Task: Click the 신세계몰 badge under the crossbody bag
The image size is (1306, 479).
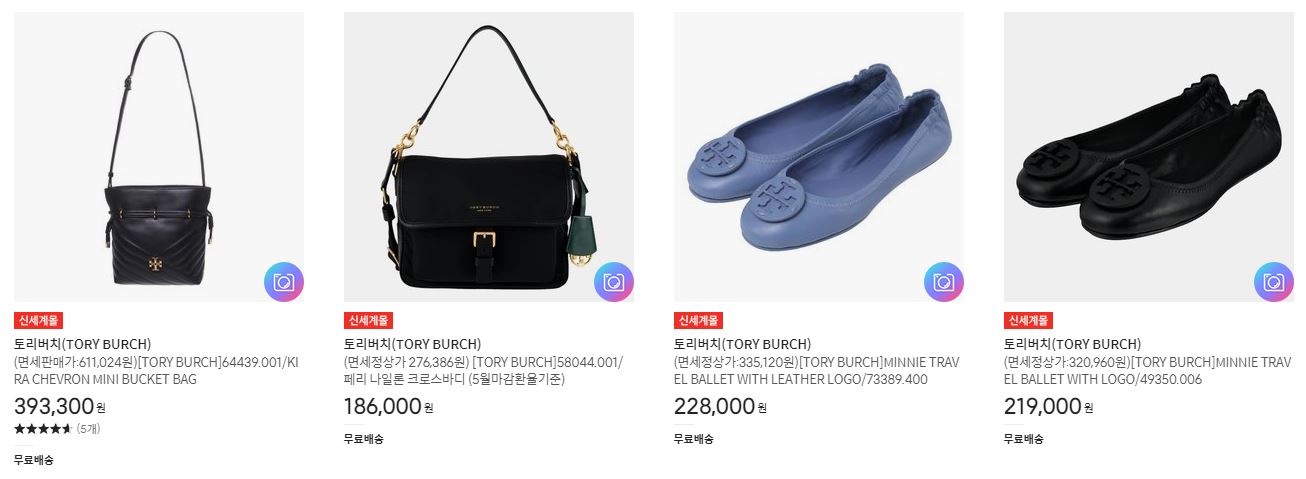Action: coord(368,321)
